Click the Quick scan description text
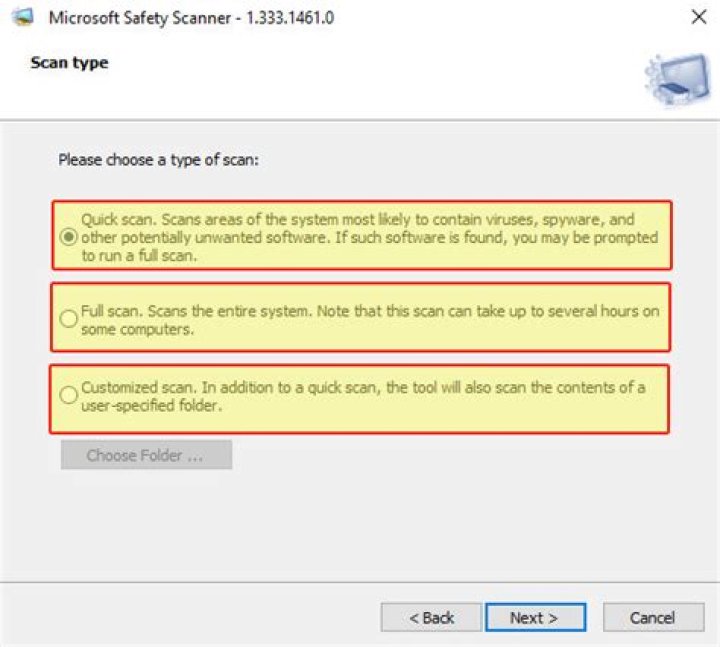 [x=370, y=237]
